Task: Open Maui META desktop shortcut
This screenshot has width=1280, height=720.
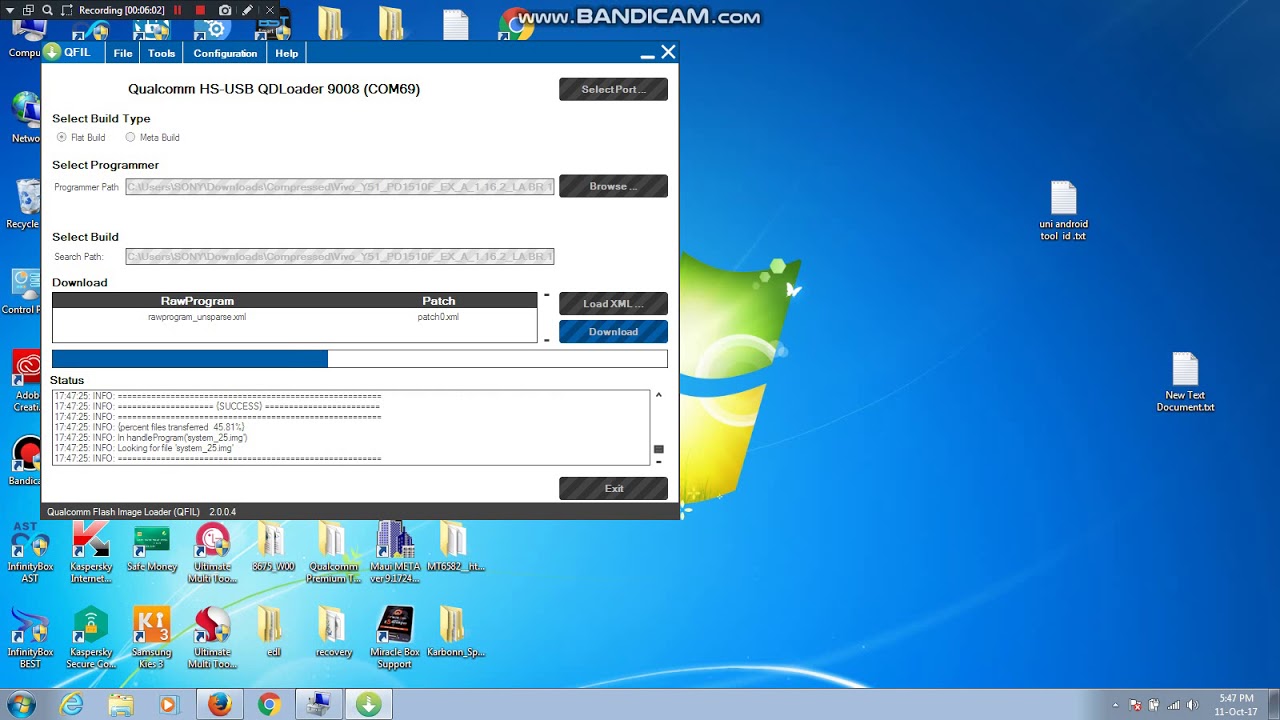Action: (x=395, y=553)
